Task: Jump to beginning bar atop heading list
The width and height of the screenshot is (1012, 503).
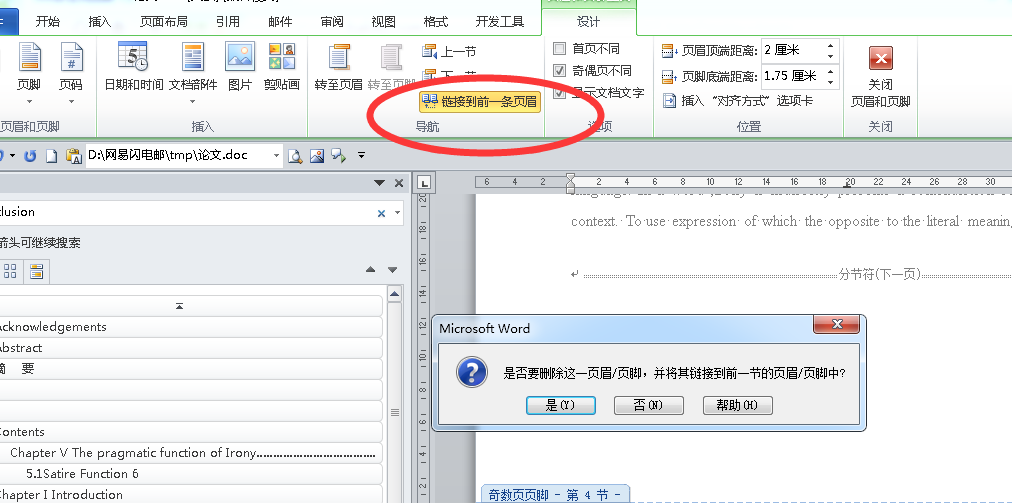Action: pos(190,306)
